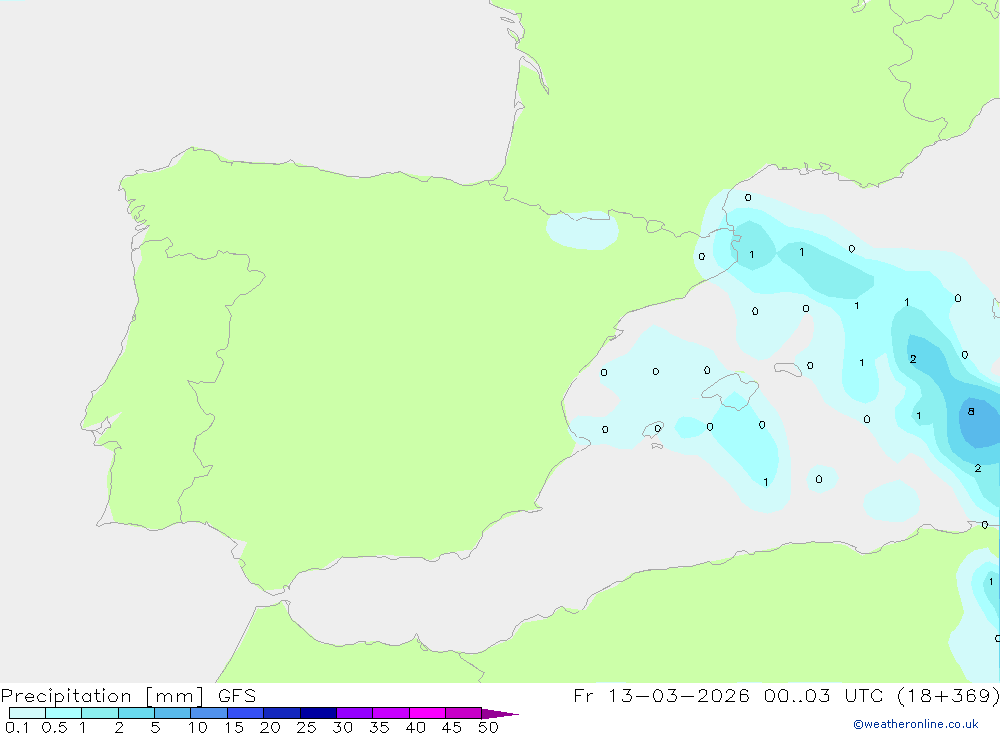
Task: Pick the 10–15 mm legend color swatch
Action: tap(209, 713)
